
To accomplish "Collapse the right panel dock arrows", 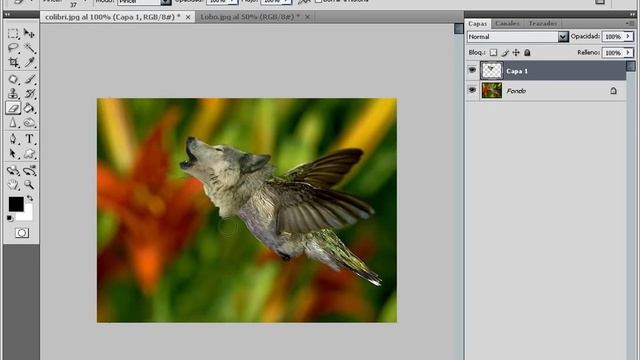I will coord(632,14).
